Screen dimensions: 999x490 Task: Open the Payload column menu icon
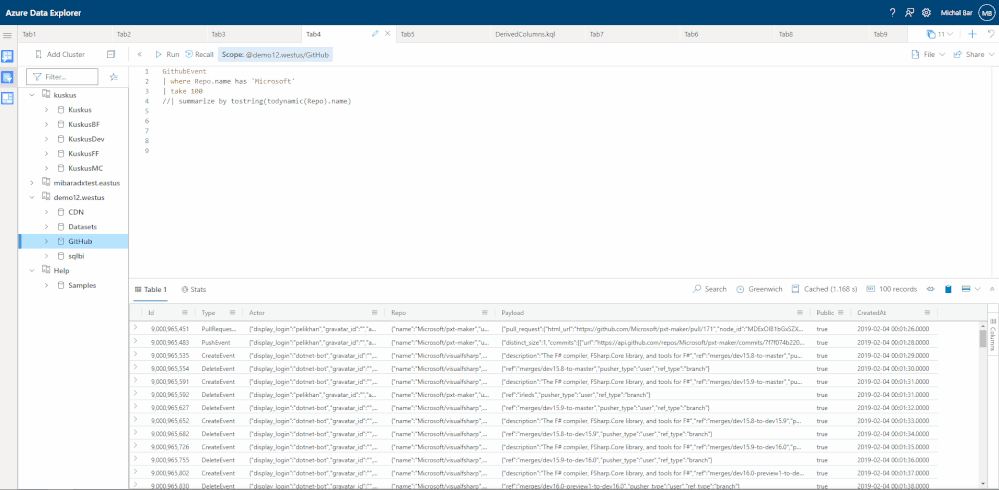coord(800,313)
